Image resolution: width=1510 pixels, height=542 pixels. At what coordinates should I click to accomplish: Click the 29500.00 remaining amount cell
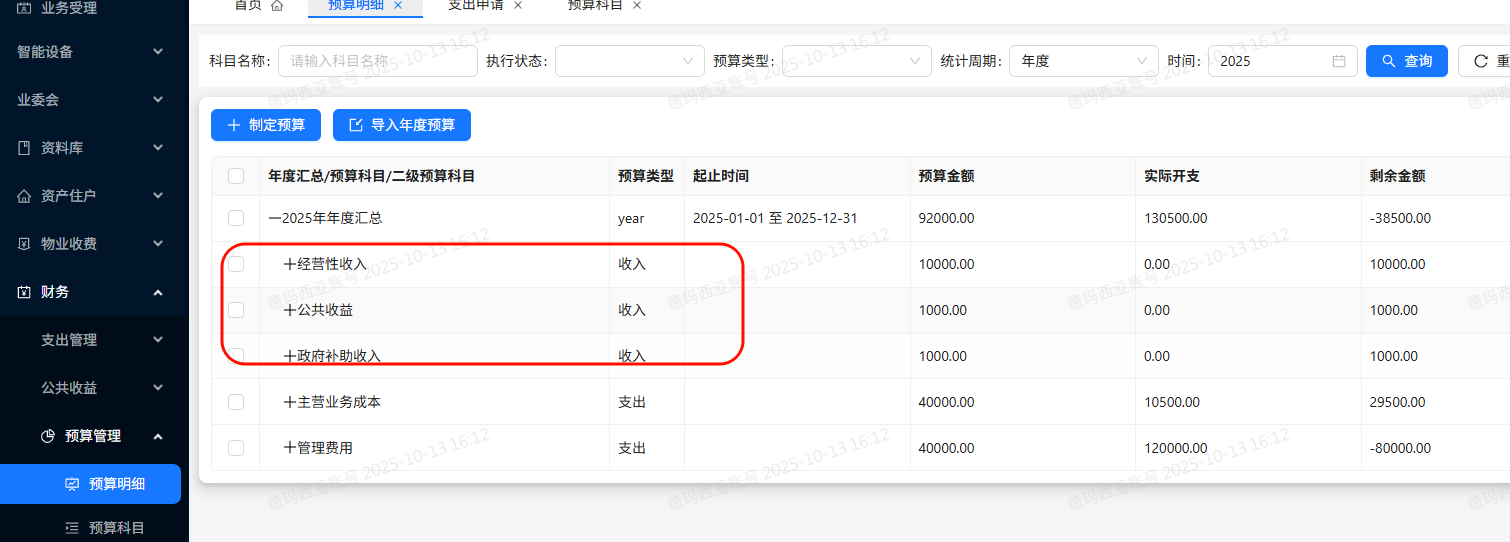(1397, 402)
